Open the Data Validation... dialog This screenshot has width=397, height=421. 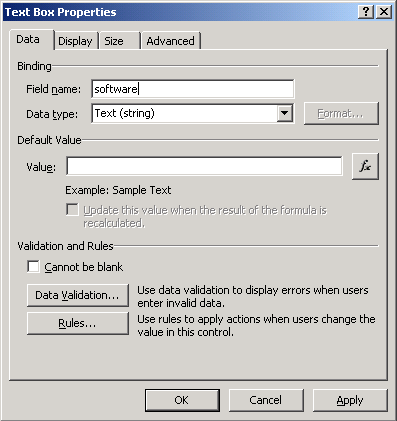[x=78, y=295]
